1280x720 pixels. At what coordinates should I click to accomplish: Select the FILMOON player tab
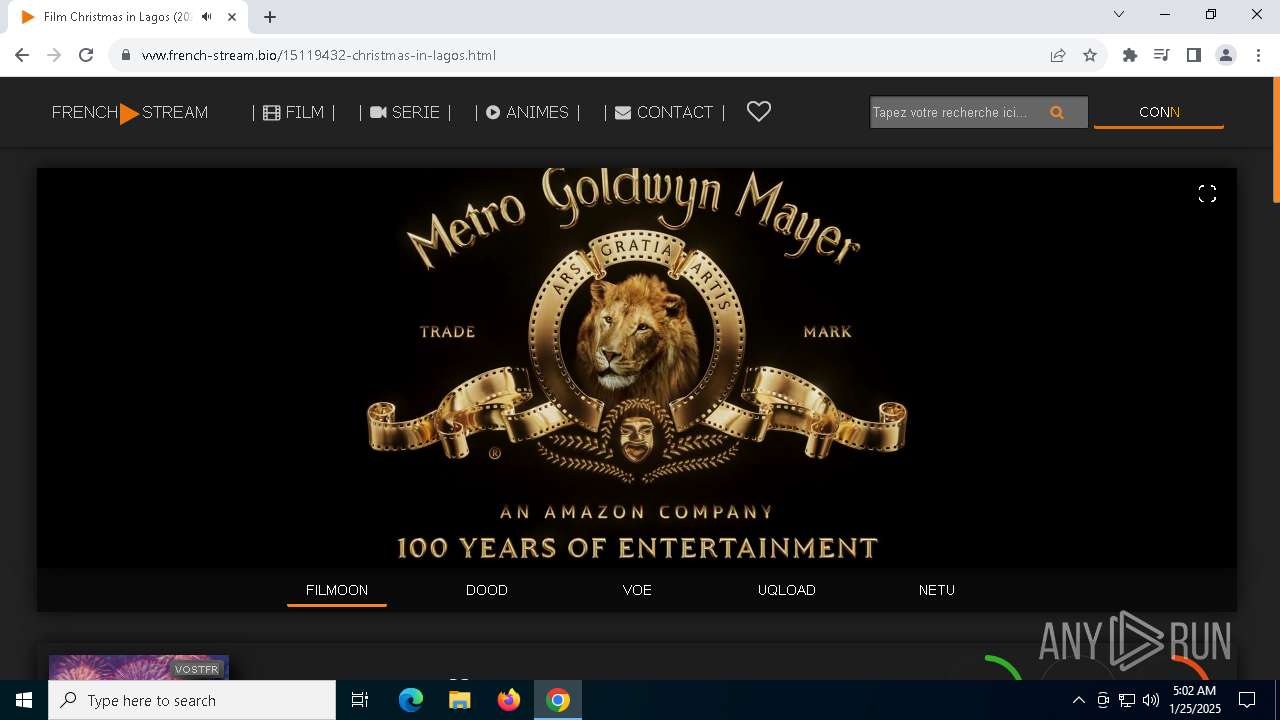(x=337, y=590)
